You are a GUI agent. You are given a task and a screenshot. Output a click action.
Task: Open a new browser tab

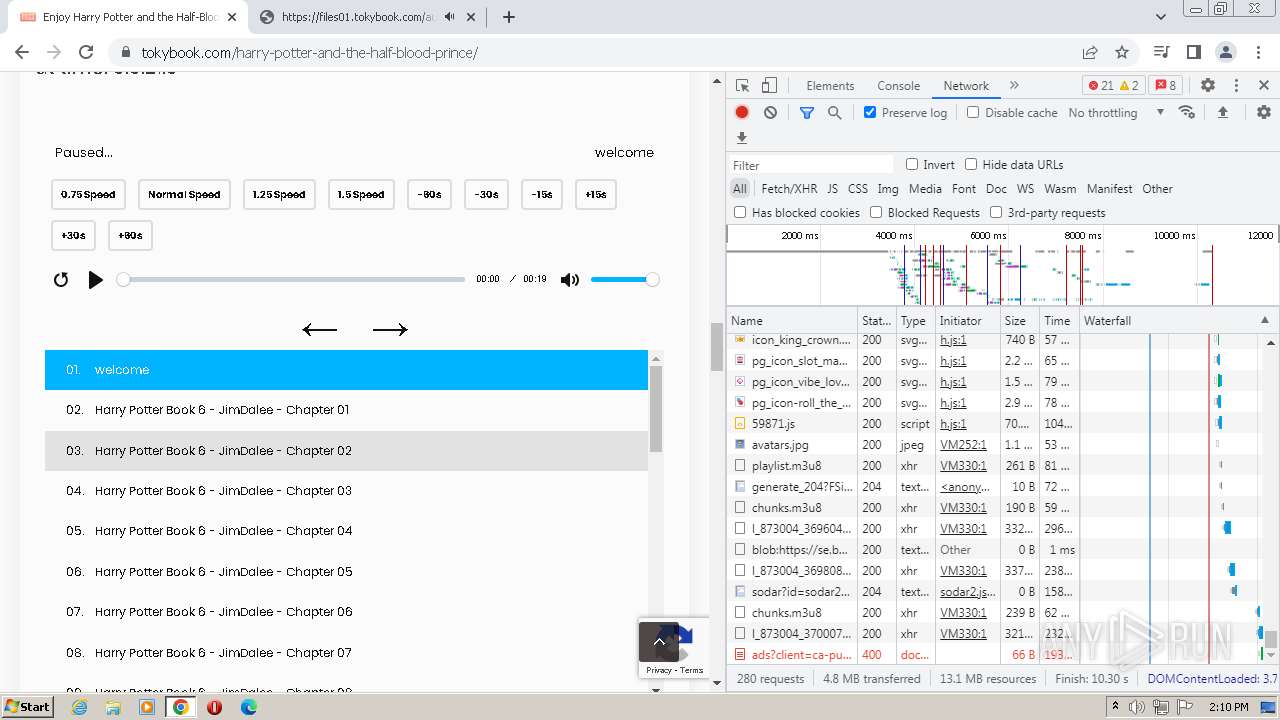pos(508,17)
